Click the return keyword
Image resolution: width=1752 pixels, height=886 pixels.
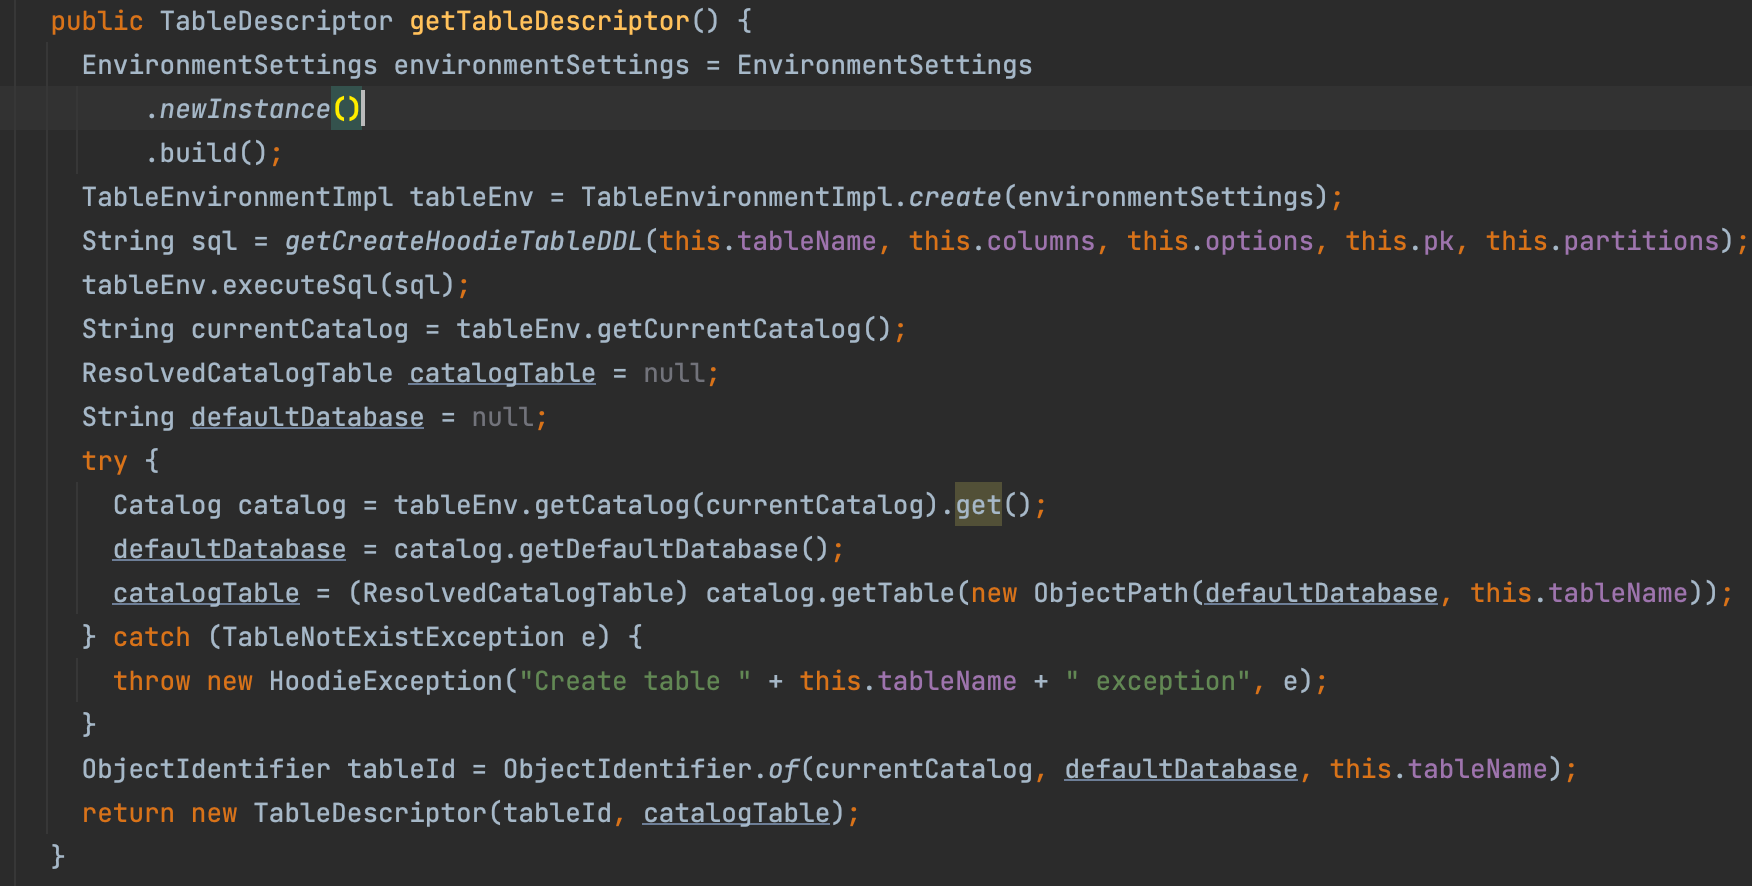coord(128,813)
